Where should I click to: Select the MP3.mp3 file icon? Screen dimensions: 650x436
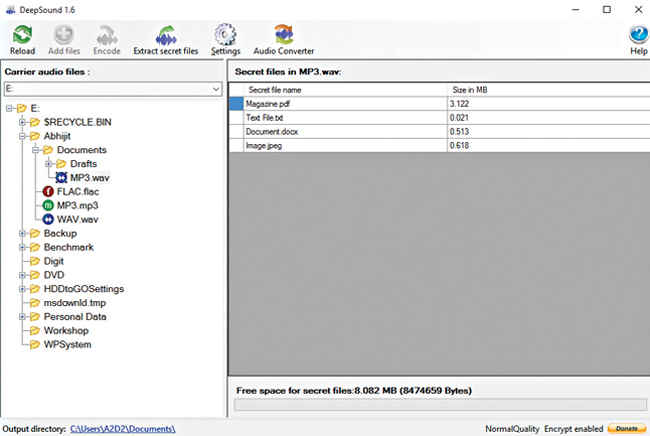tap(48, 206)
